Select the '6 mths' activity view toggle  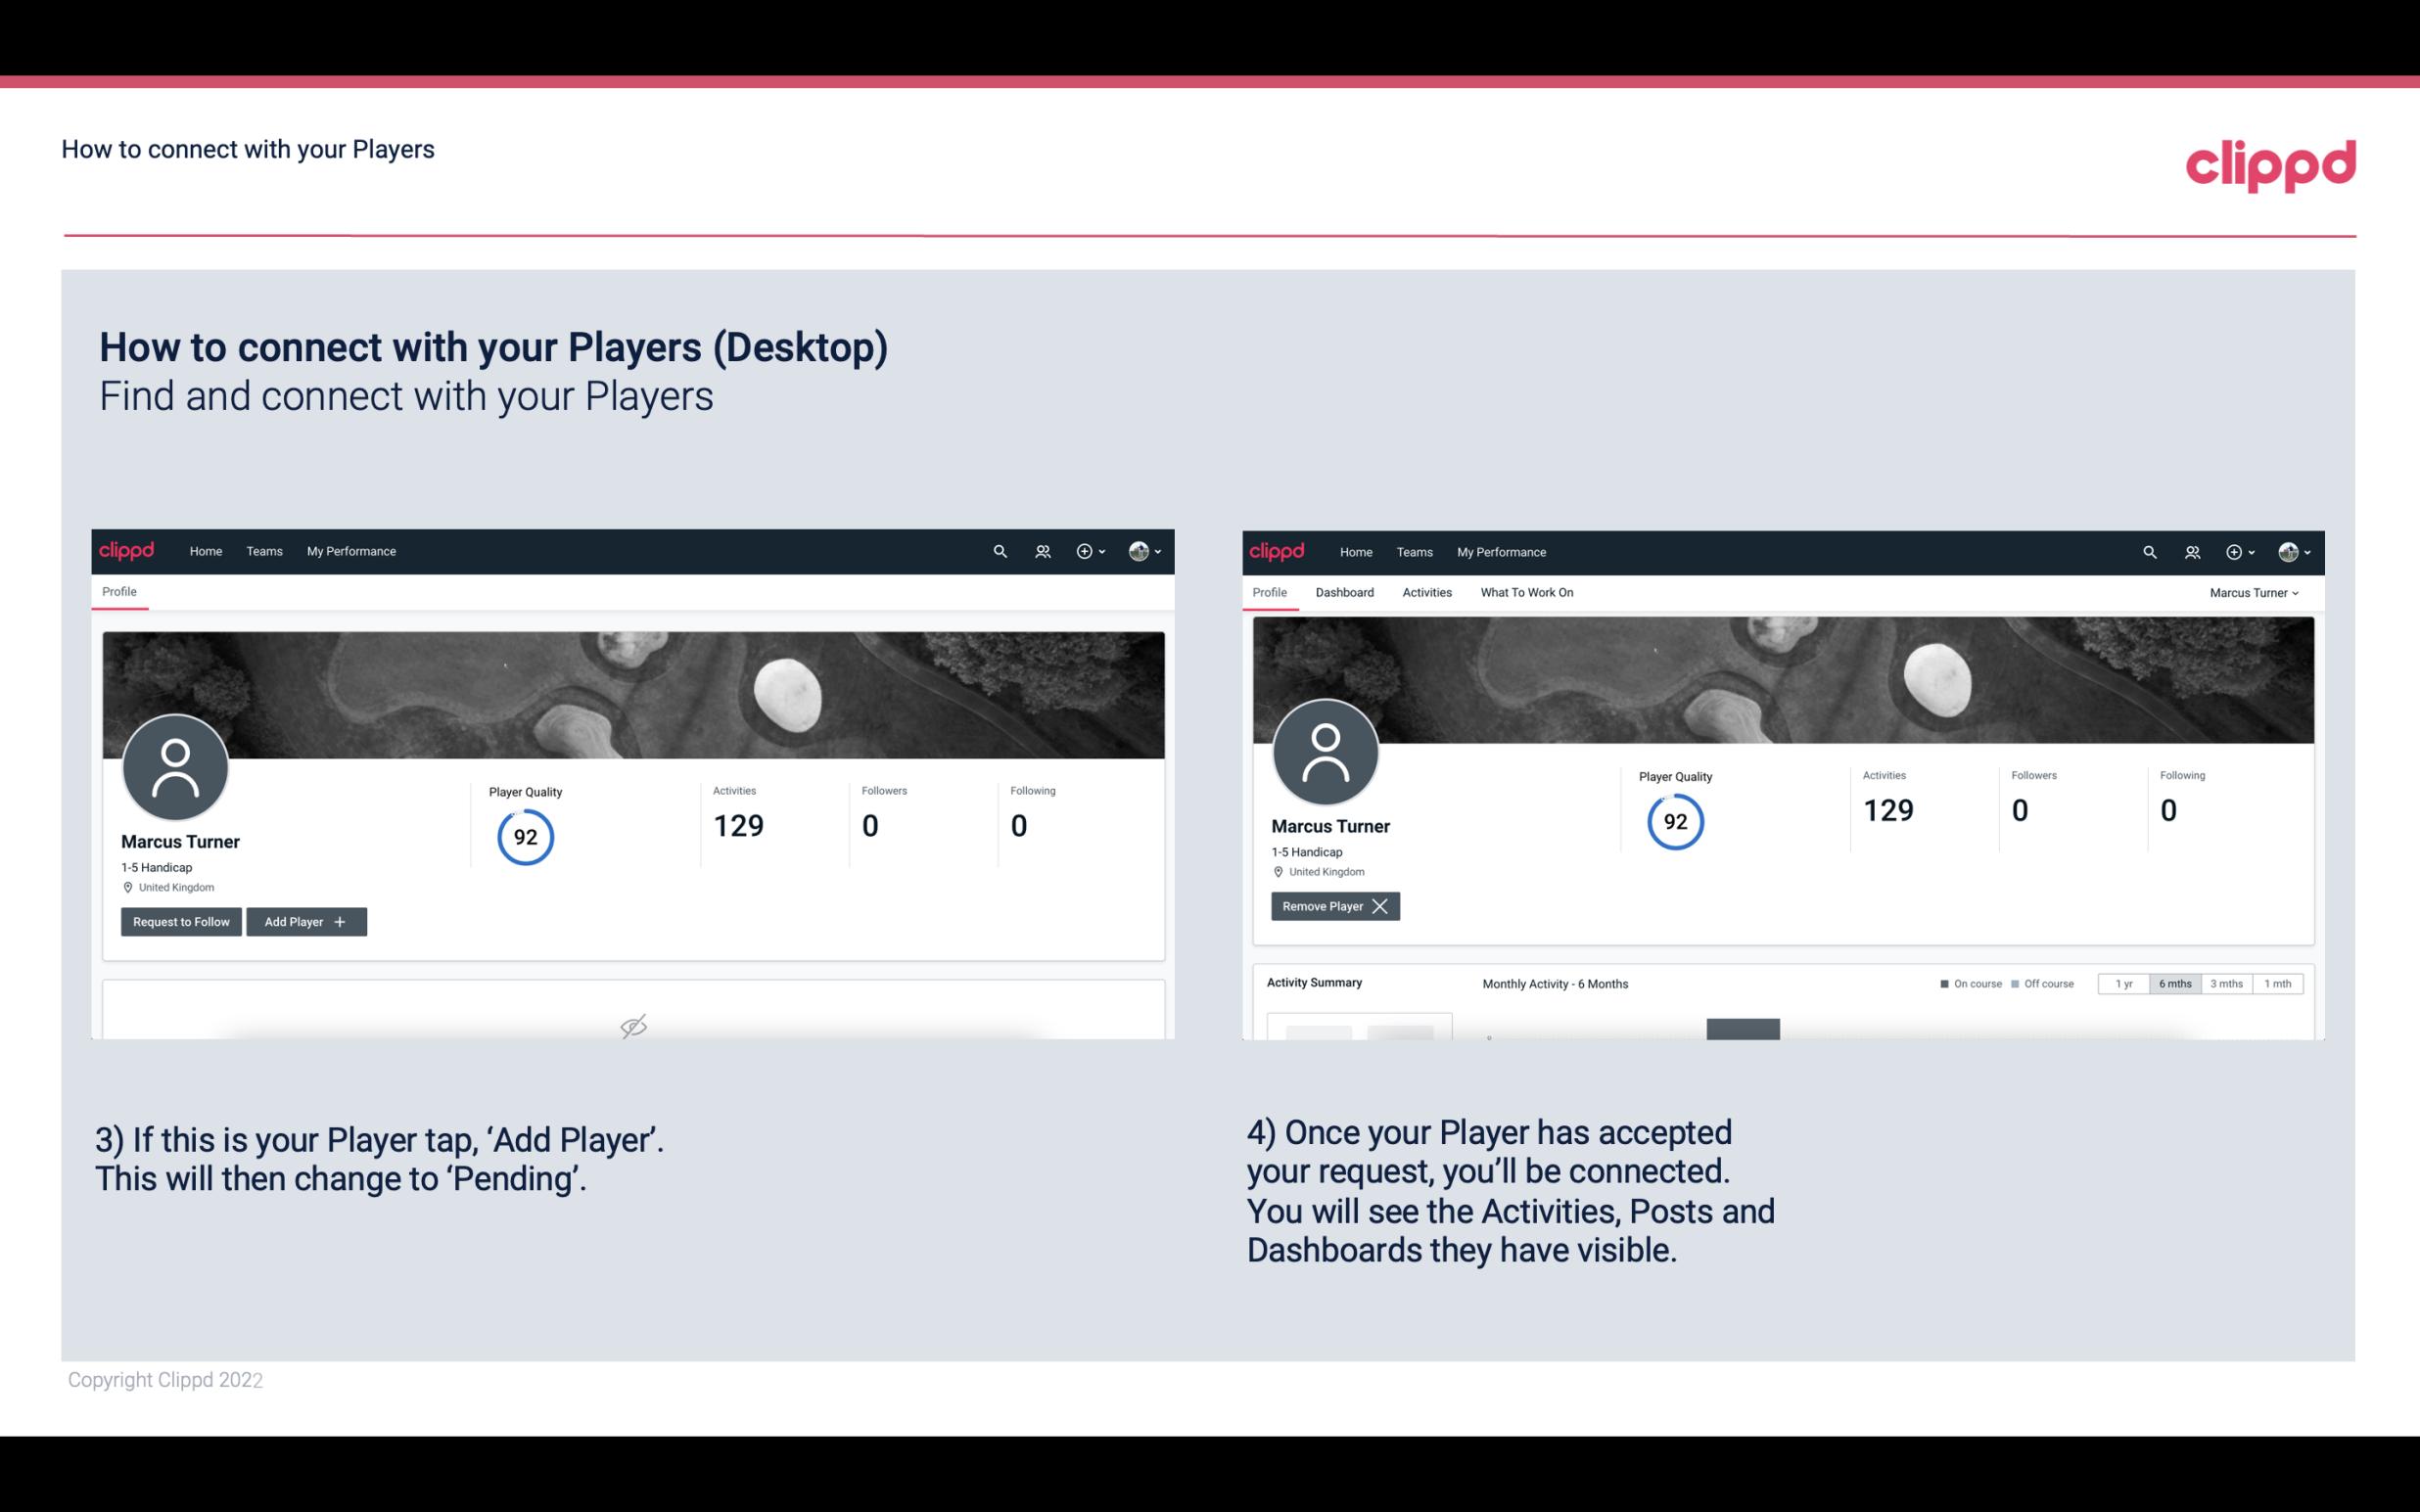tap(2176, 985)
